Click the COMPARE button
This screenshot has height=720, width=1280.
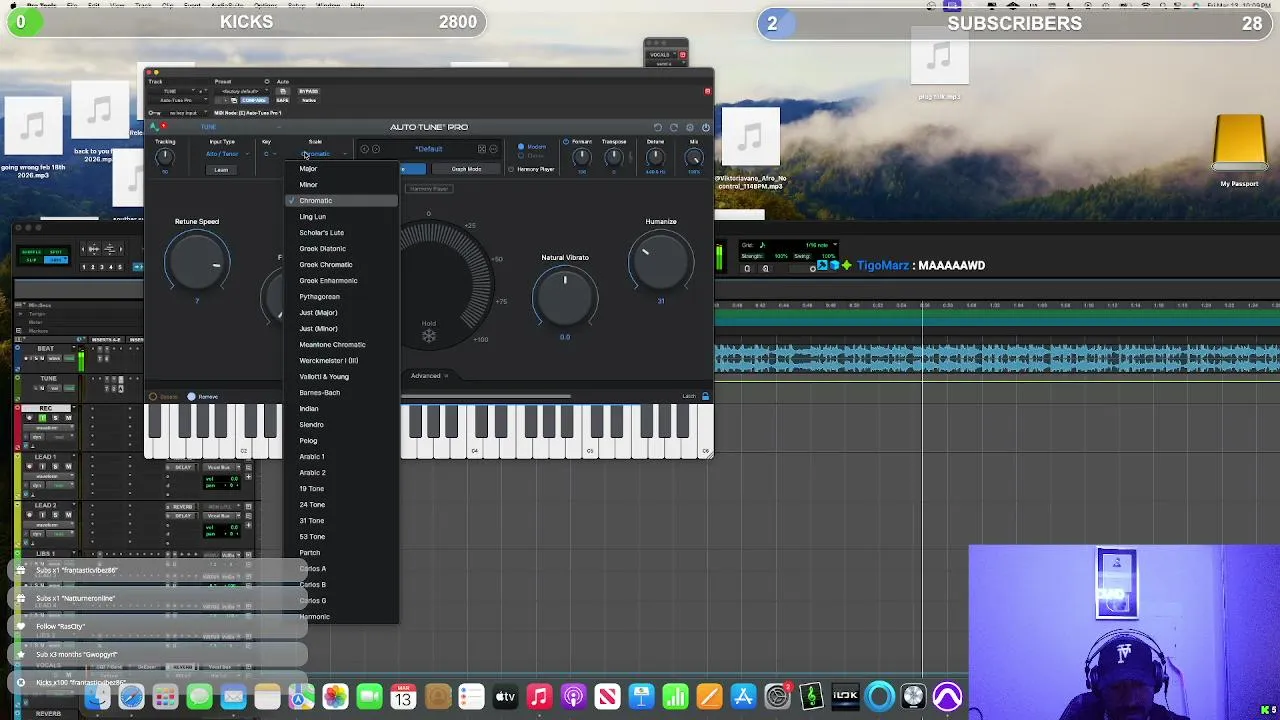coord(254,100)
